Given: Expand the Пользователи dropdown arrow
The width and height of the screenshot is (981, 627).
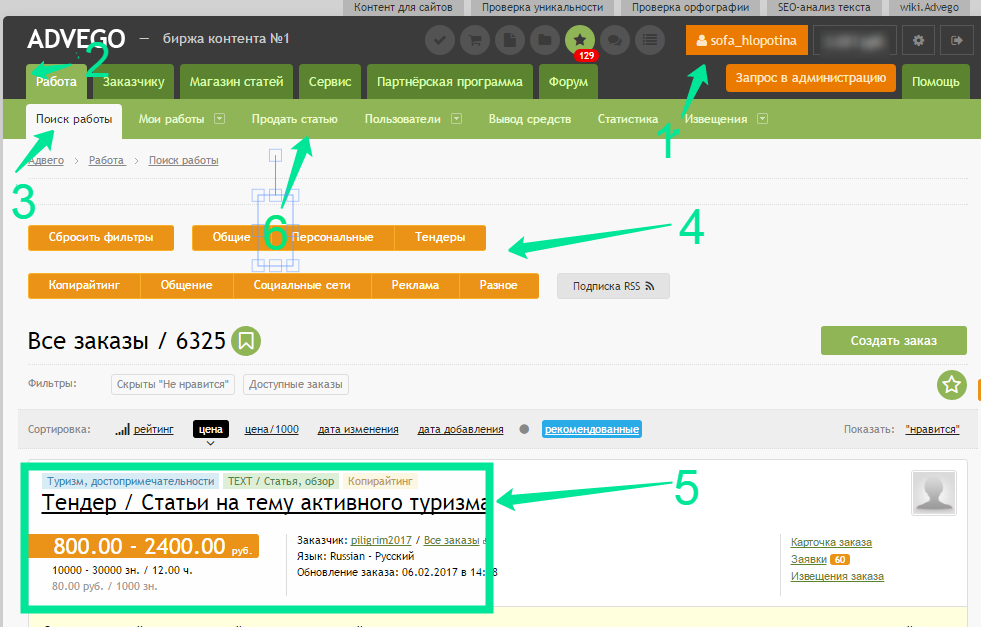Looking at the screenshot, I should 456,119.
